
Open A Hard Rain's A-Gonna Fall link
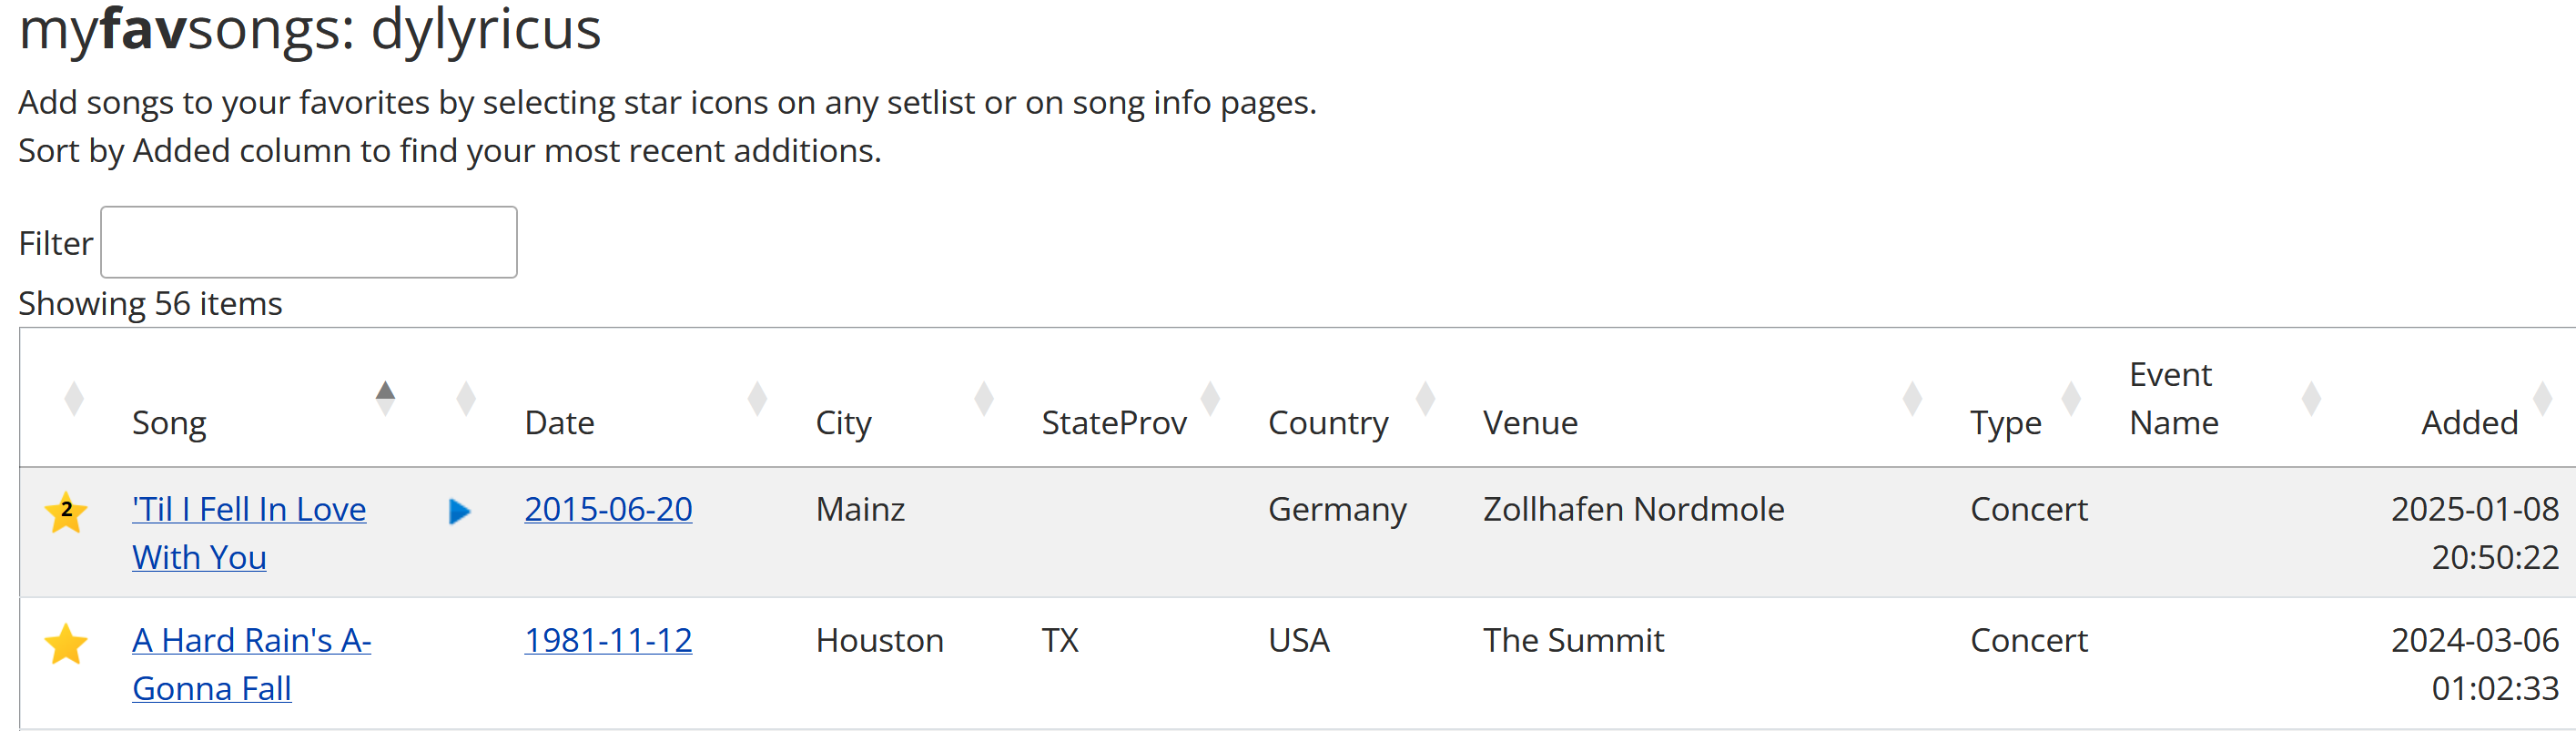pyautogui.click(x=250, y=641)
